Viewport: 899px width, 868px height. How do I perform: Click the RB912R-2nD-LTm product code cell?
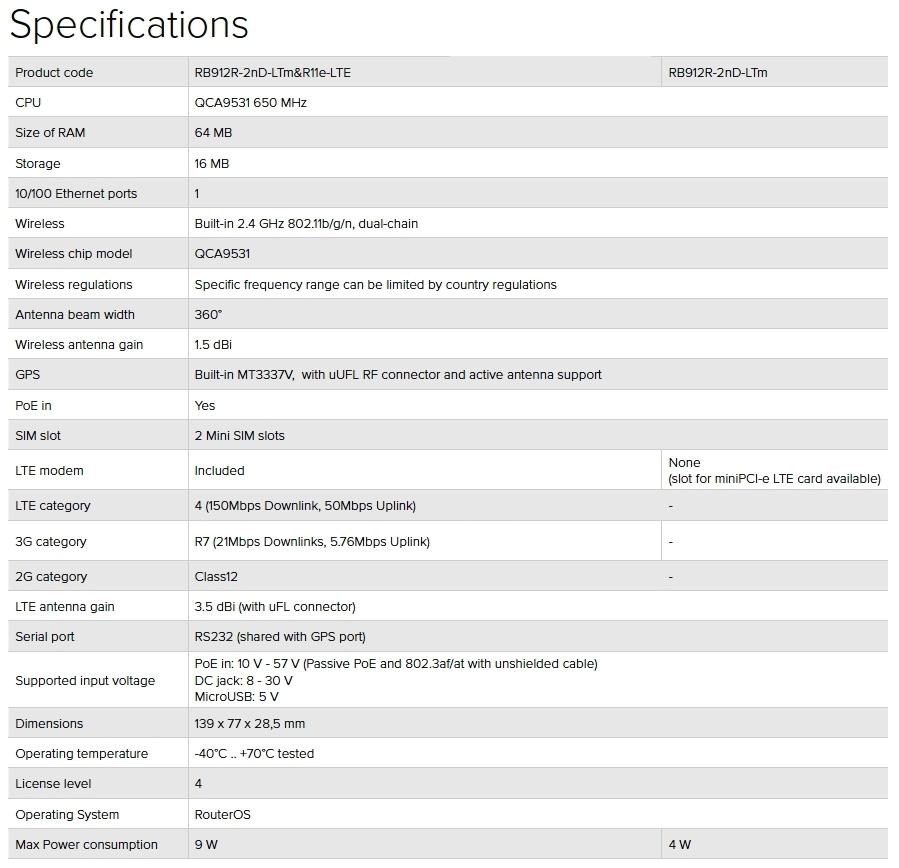point(717,73)
